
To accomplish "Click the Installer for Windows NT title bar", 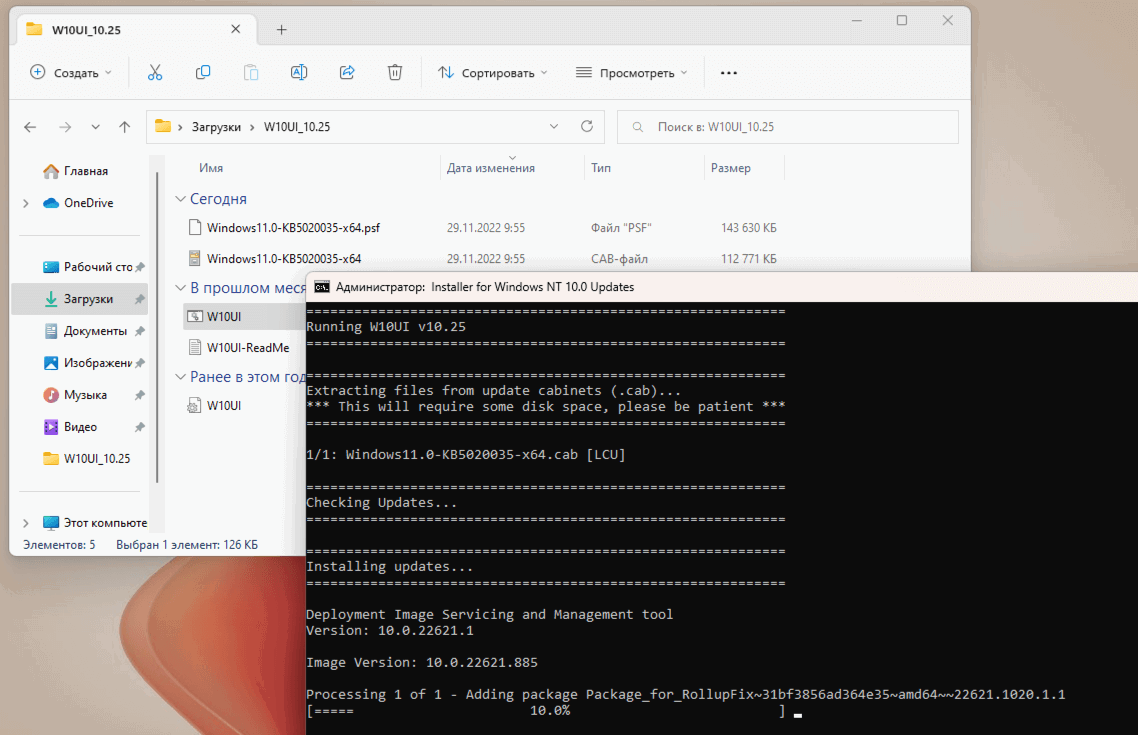I will point(722,287).
